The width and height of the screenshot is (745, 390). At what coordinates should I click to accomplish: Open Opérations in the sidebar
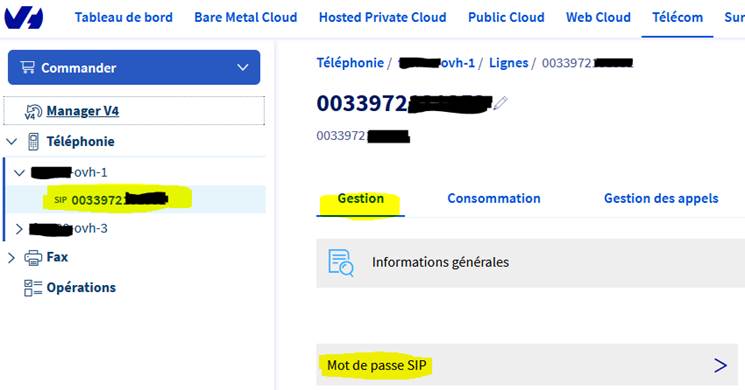click(x=81, y=288)
